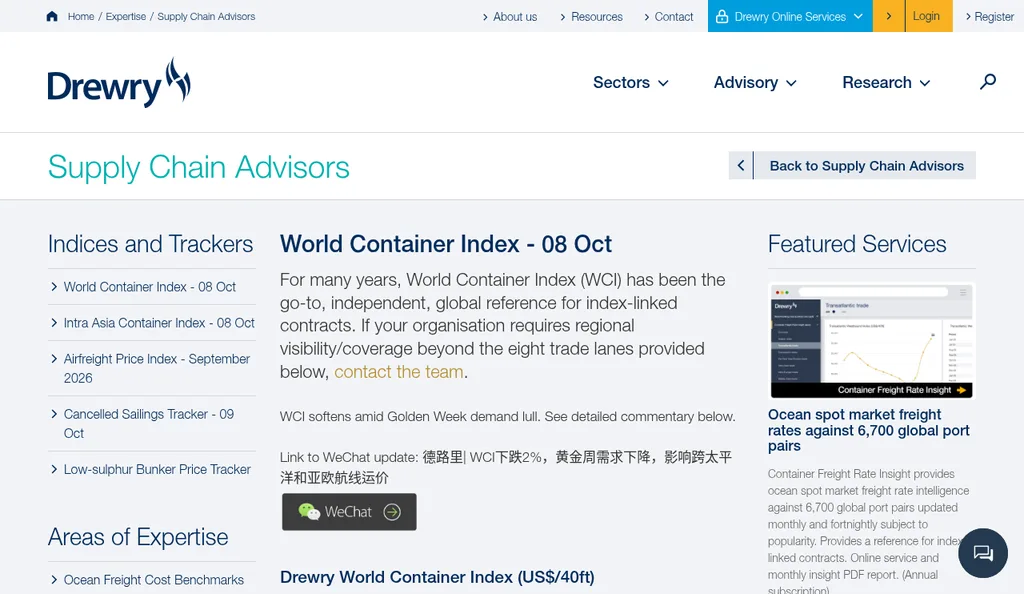Open the live chat bubble icon
Viewport: 1024px width, 594px height.
pyautogui.click(x=983, y=553)
